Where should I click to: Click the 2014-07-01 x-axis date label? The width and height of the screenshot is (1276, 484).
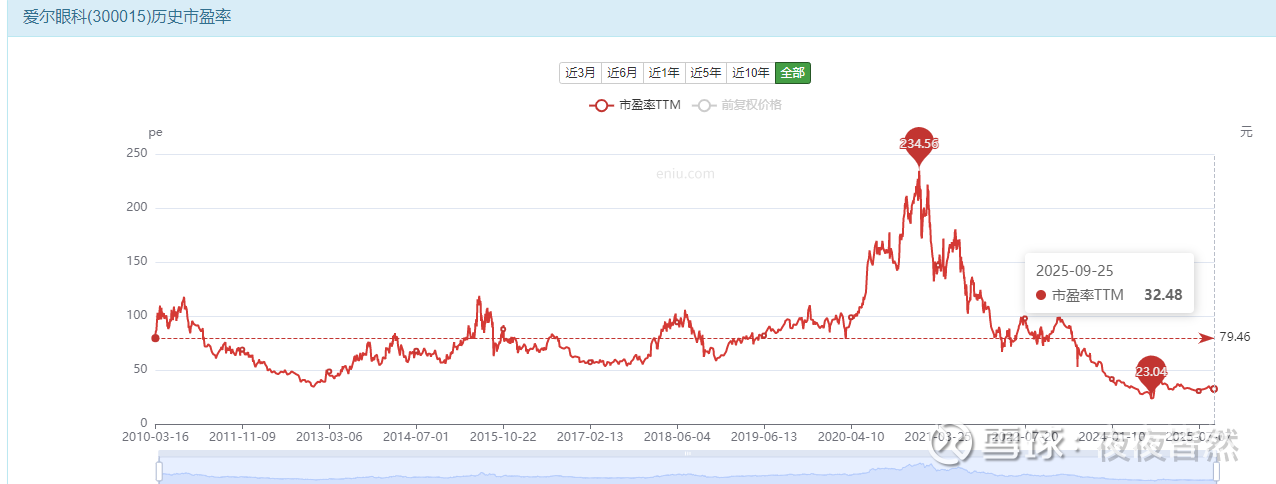click(415, 437)
